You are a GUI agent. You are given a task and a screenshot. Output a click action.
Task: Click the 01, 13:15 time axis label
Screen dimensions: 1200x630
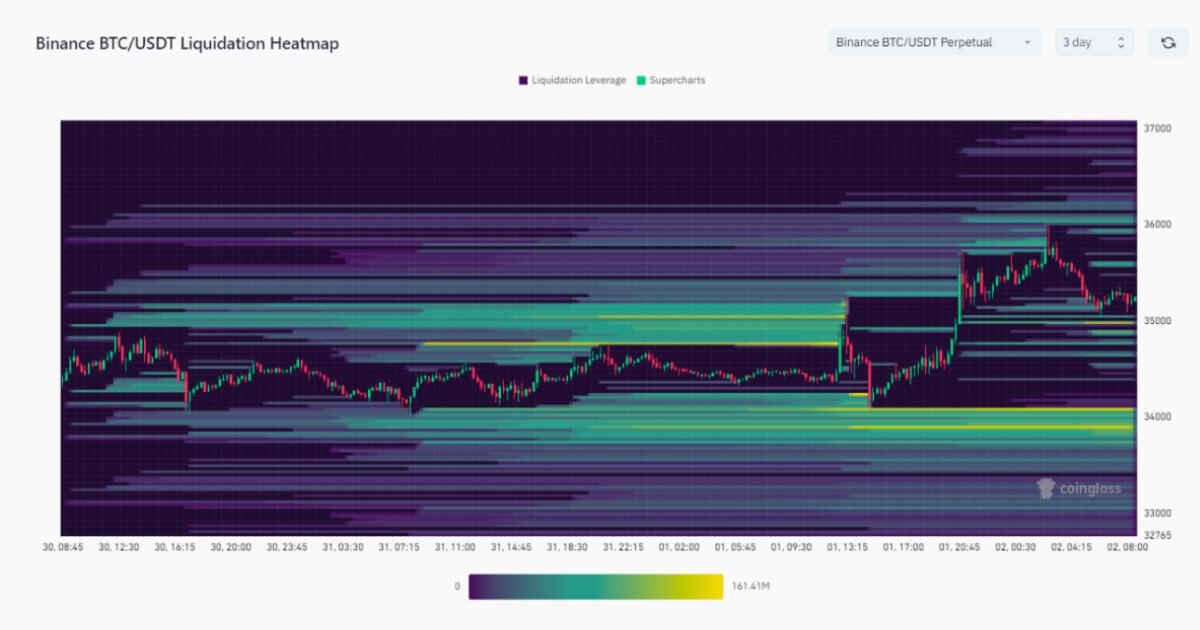point(846,548)
